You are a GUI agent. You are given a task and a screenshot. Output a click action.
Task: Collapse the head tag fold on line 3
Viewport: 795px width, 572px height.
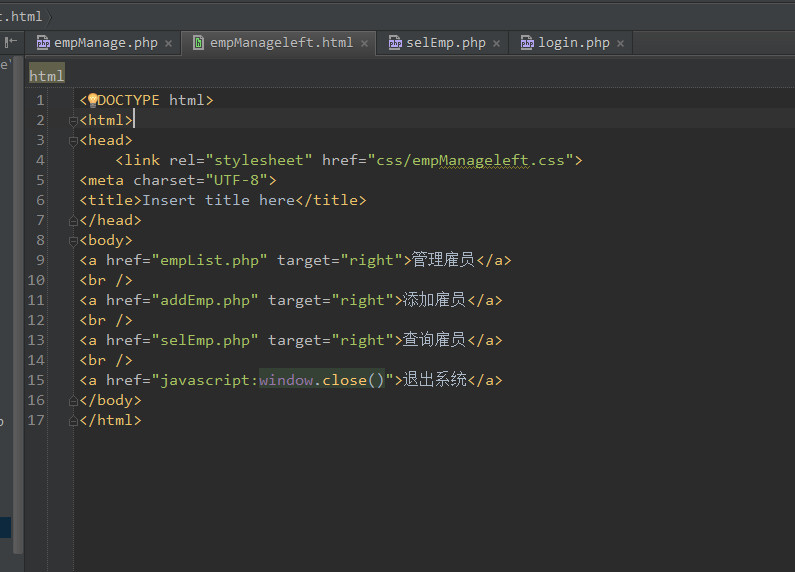tap(73, 141)
